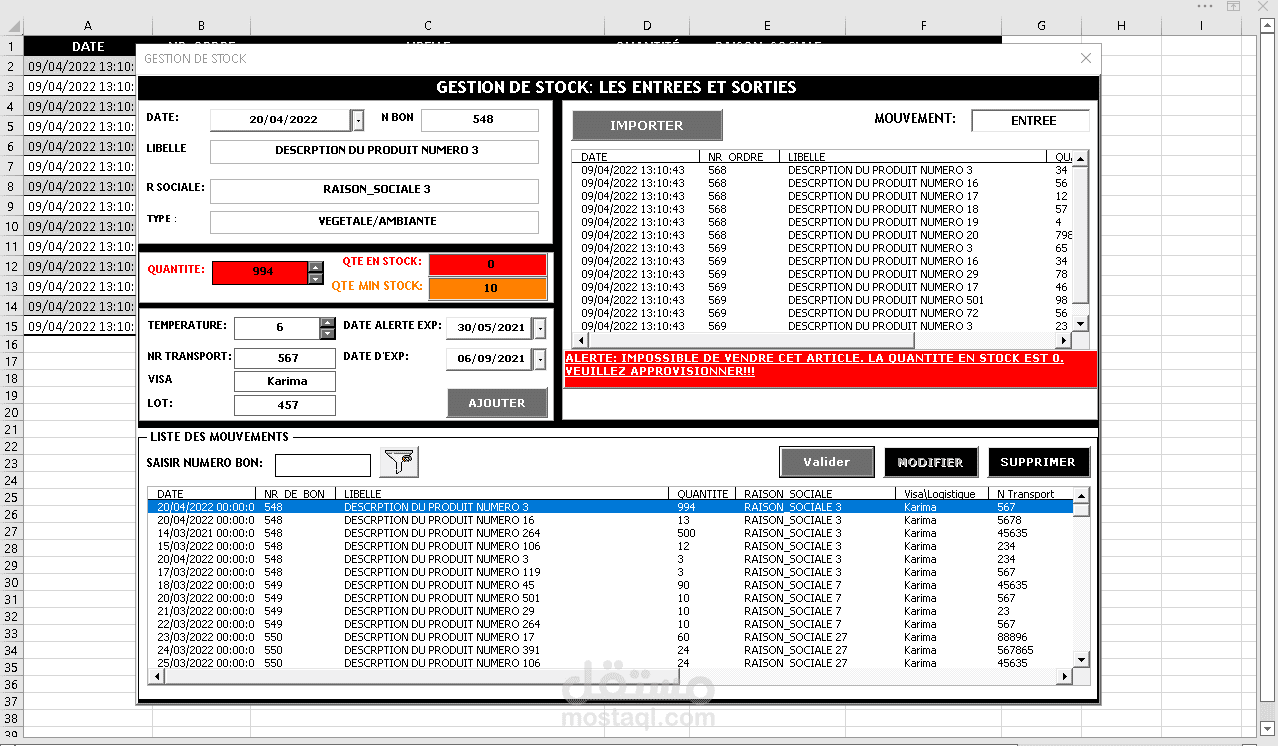The image size is (1278, 746).
Task: Click the orange QTE MIN STOCK field
Action: (488, 289)
